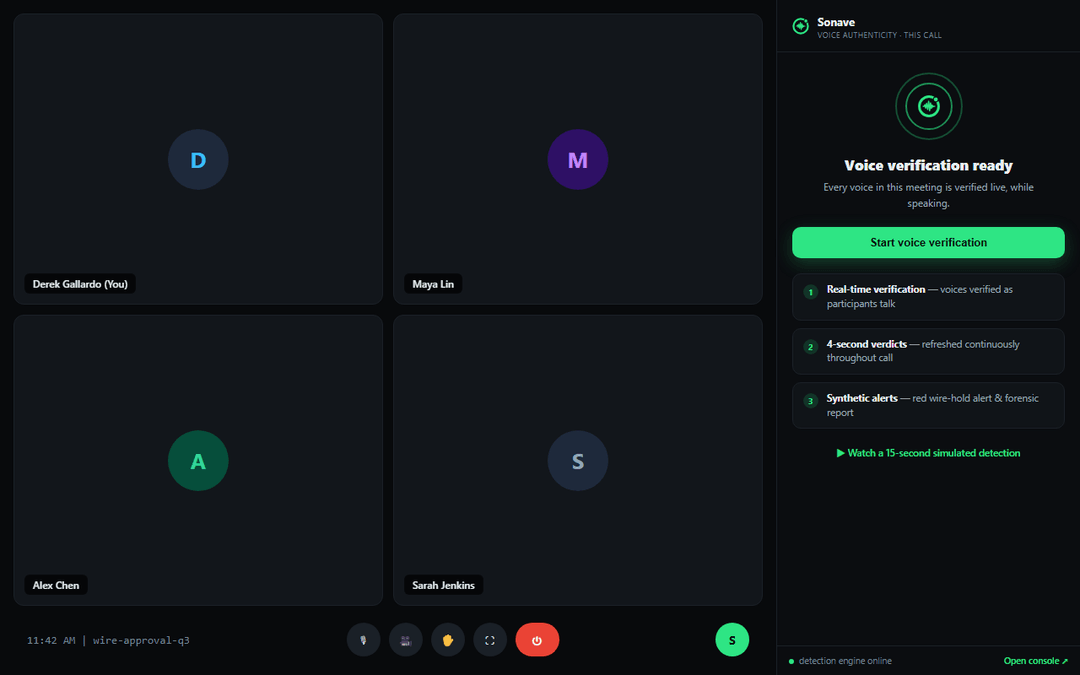Click the 'Maya Lin' name label
Image resolution: width=1080 pixels, height=675 pixels.
click(433, 284)
